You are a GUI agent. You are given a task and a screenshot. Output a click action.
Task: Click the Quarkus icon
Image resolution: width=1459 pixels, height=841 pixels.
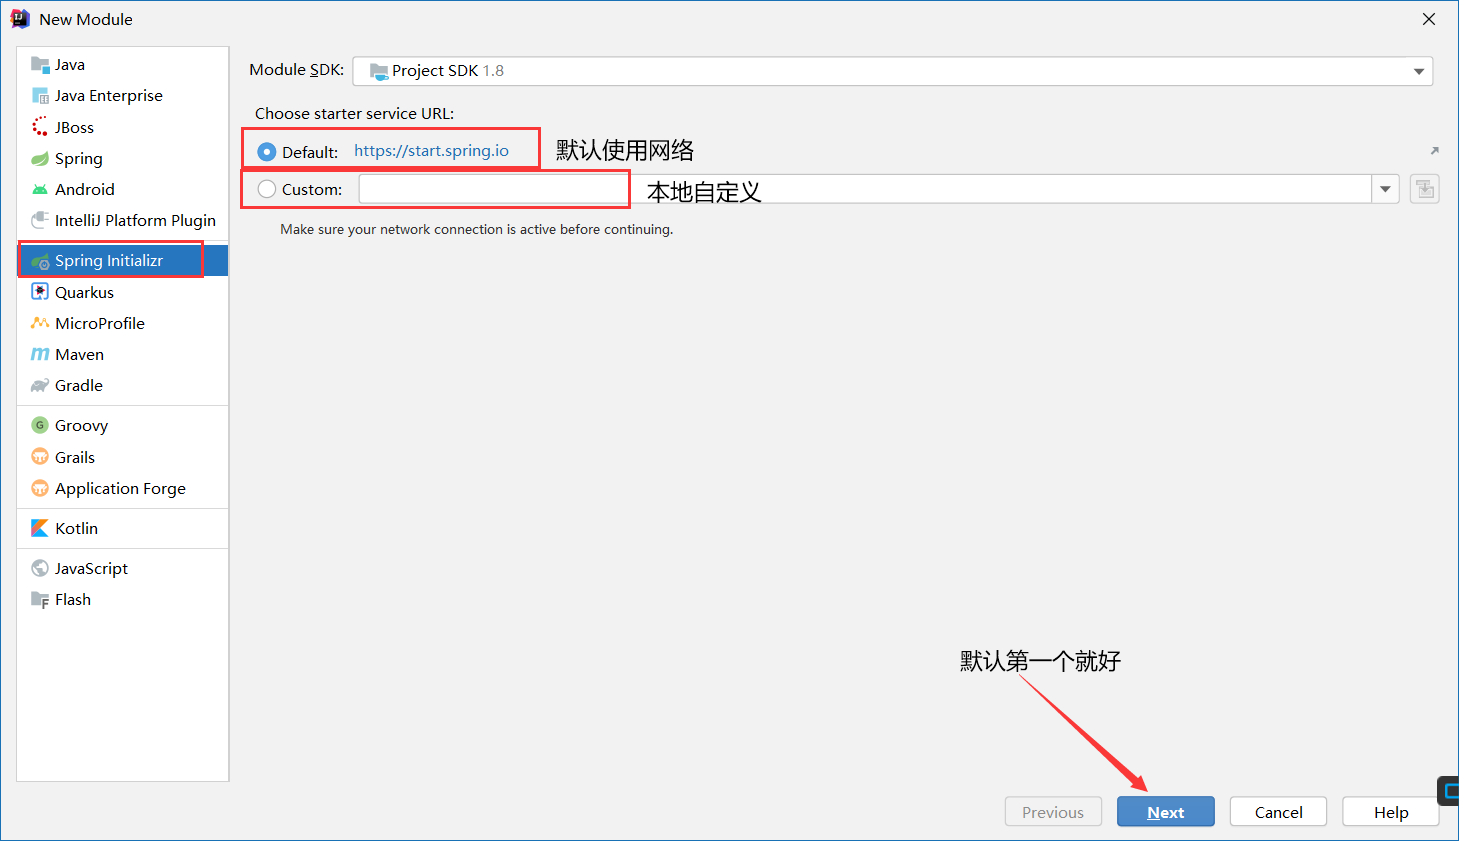click(40, 292)
